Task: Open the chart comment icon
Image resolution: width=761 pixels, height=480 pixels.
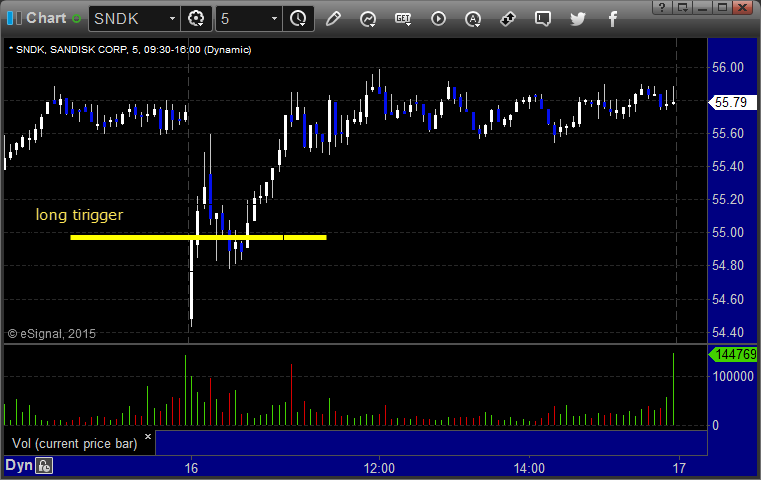Action: 543,19
